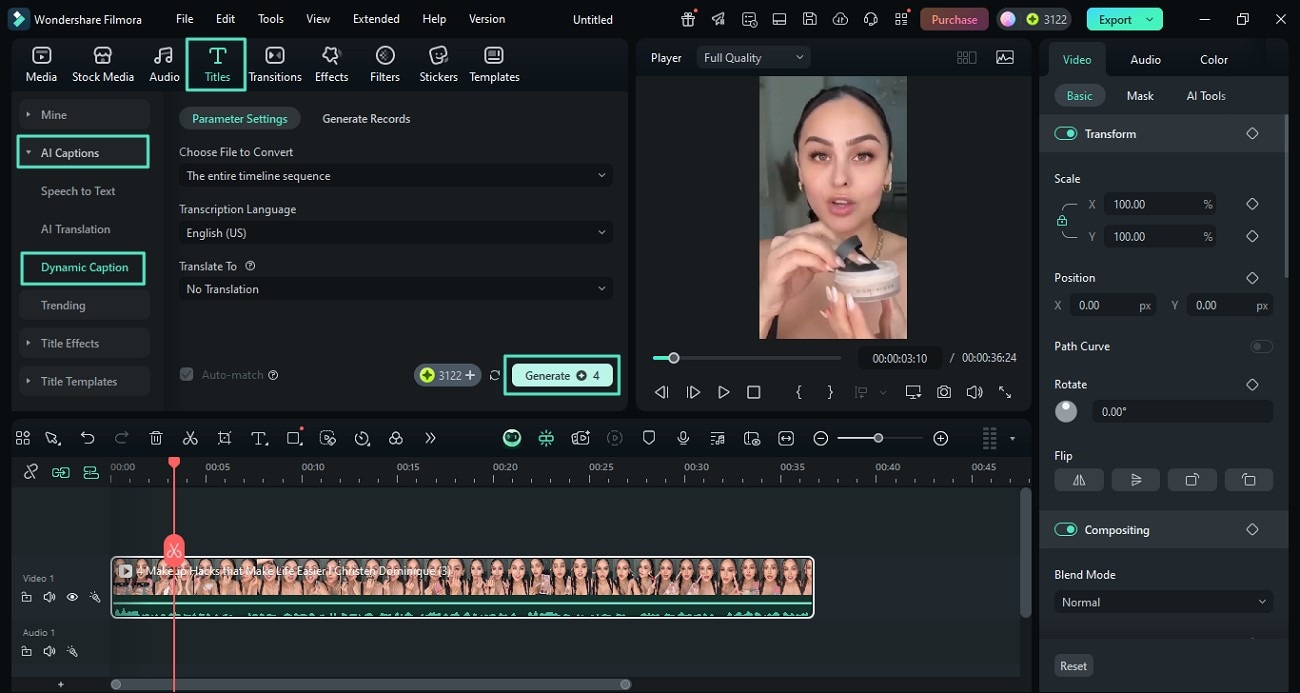Viewport: 1300px width, 693px height.
Task: Open the Full Quality player dropdown
Action: [x=754, y=58]
